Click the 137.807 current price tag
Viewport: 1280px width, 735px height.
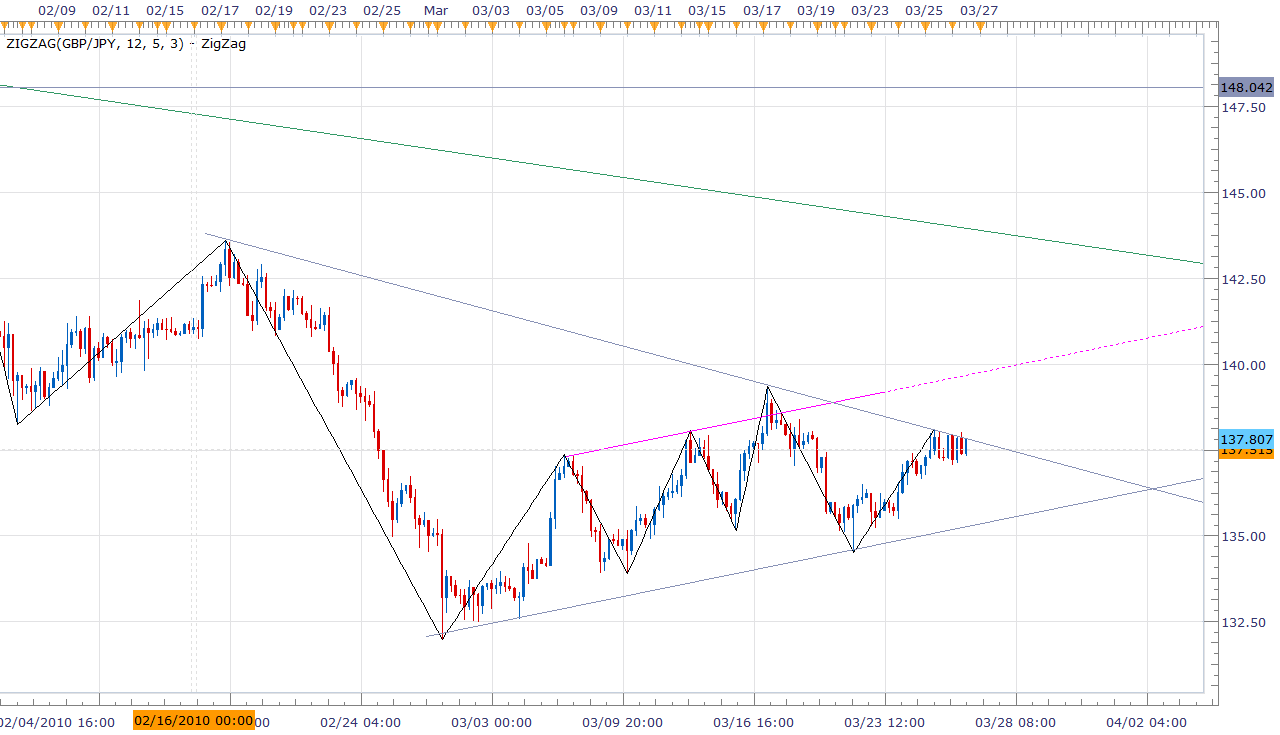tap(1246, 439)
